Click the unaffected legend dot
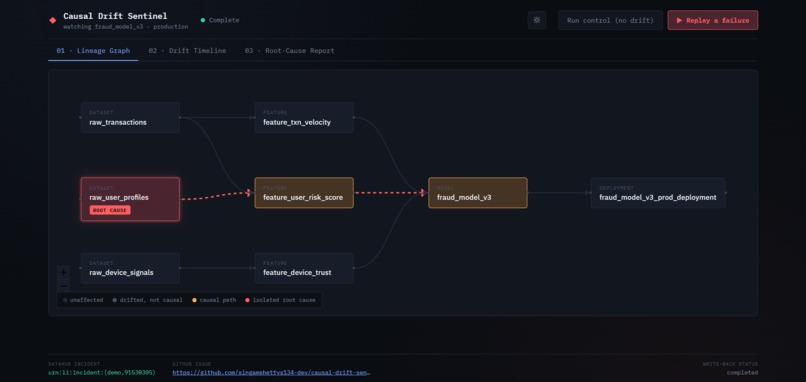Screen dimensions: 806x382 tap(65, 300)
